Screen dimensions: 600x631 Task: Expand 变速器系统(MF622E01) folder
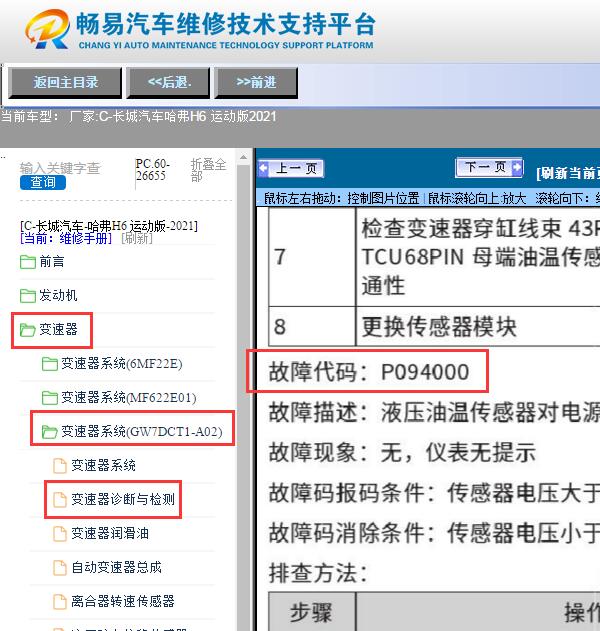tap(129, 398)
